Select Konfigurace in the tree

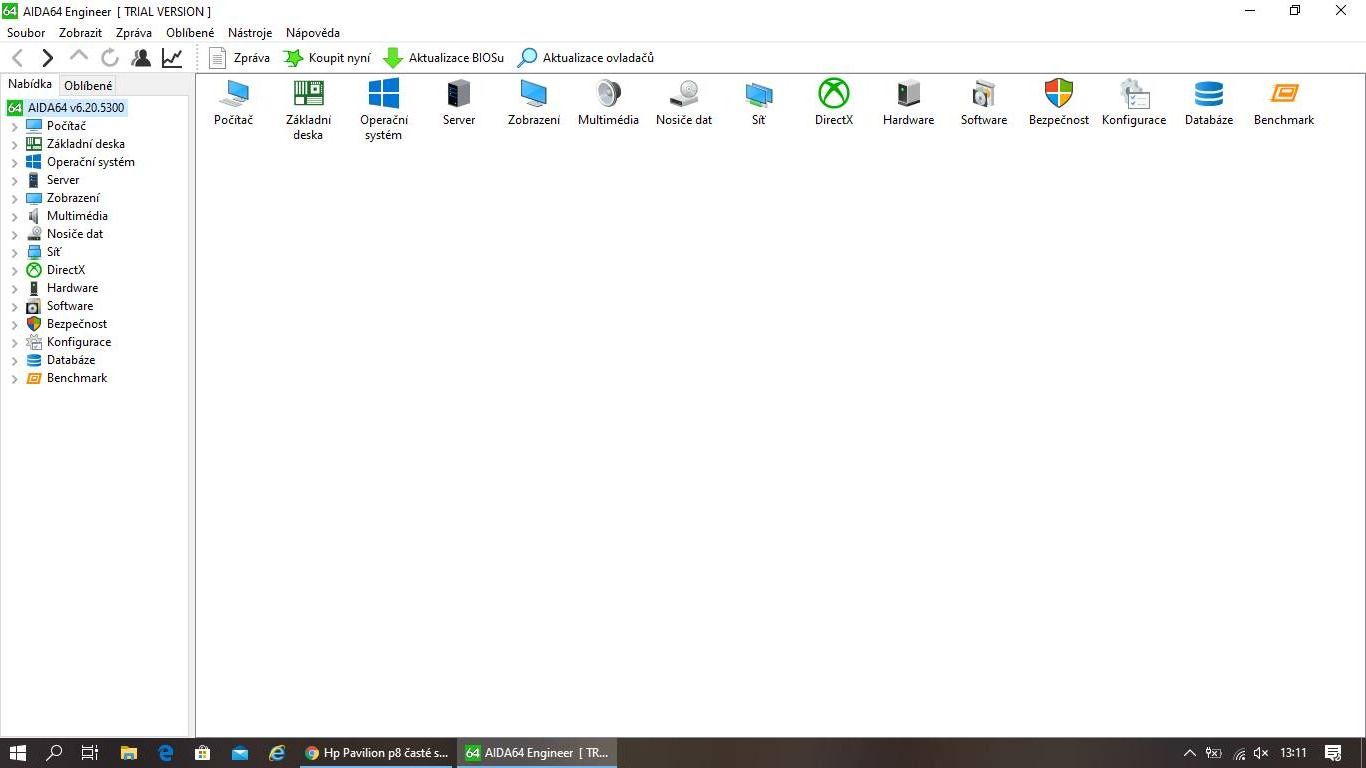79,342
